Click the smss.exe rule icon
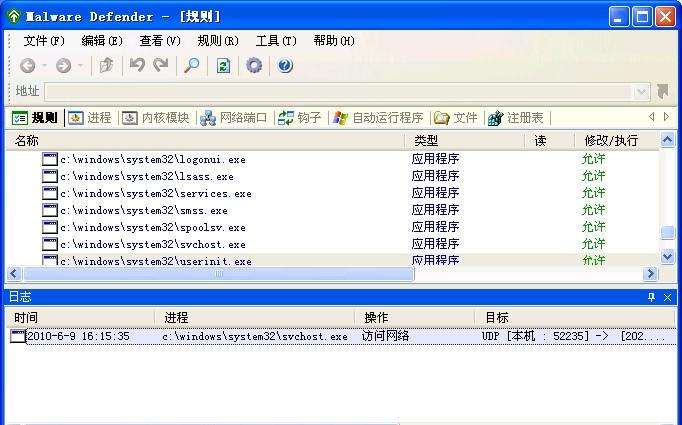The height and width of the screenshot is (425, 682). pos(50,210)
